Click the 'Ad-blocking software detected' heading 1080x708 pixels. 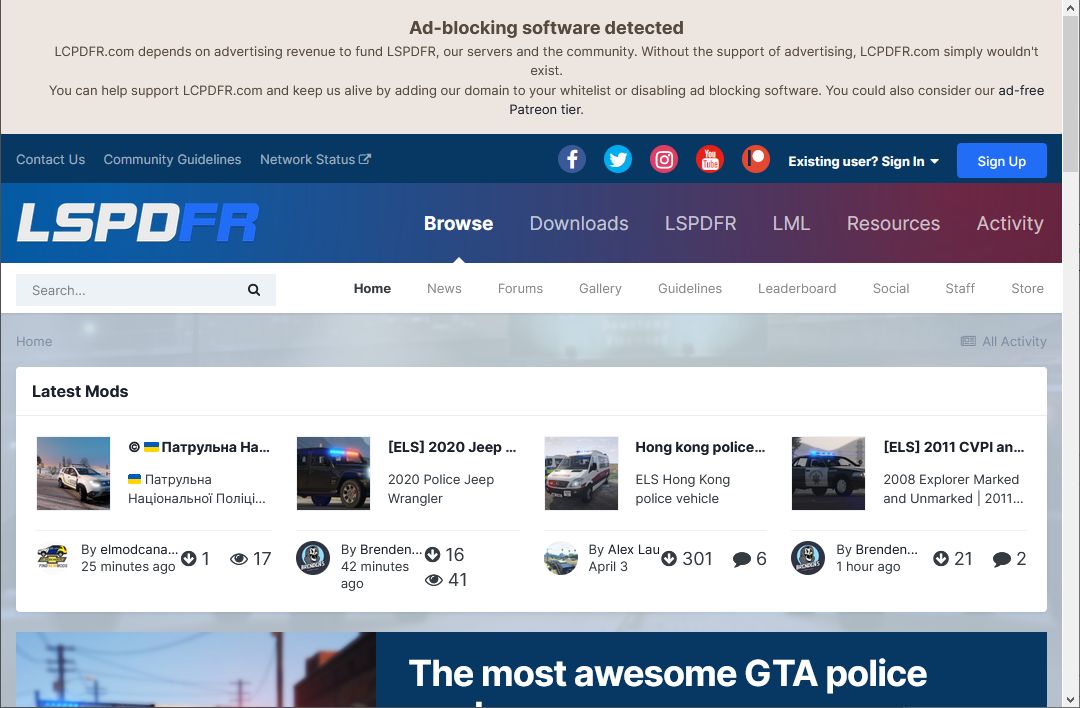(x=546, y=28)
